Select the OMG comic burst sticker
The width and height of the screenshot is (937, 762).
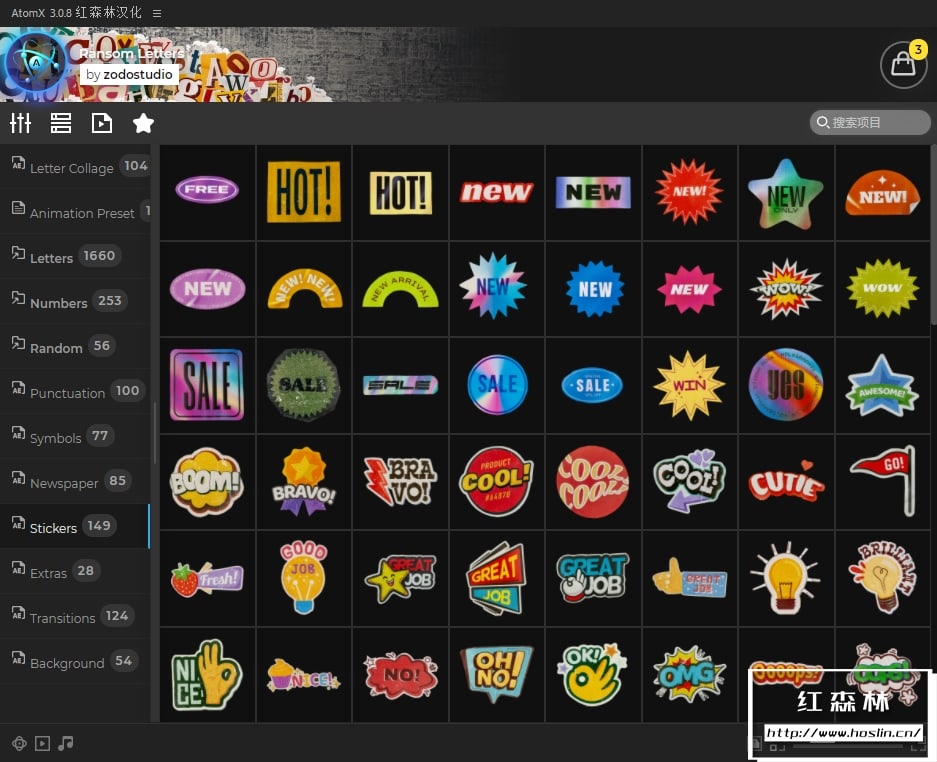690,675
